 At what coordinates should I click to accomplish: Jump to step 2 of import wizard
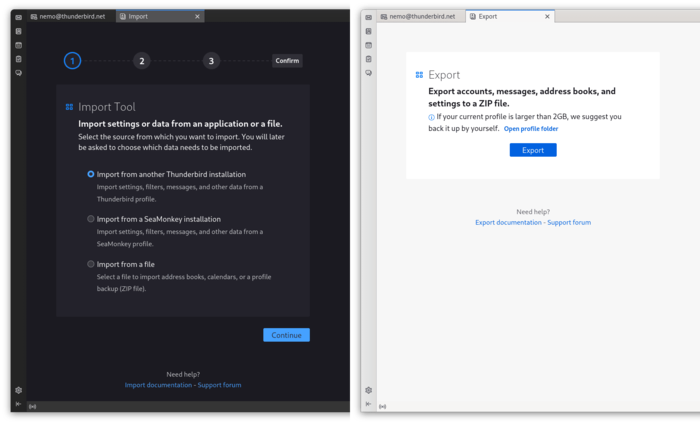point(142,61)
